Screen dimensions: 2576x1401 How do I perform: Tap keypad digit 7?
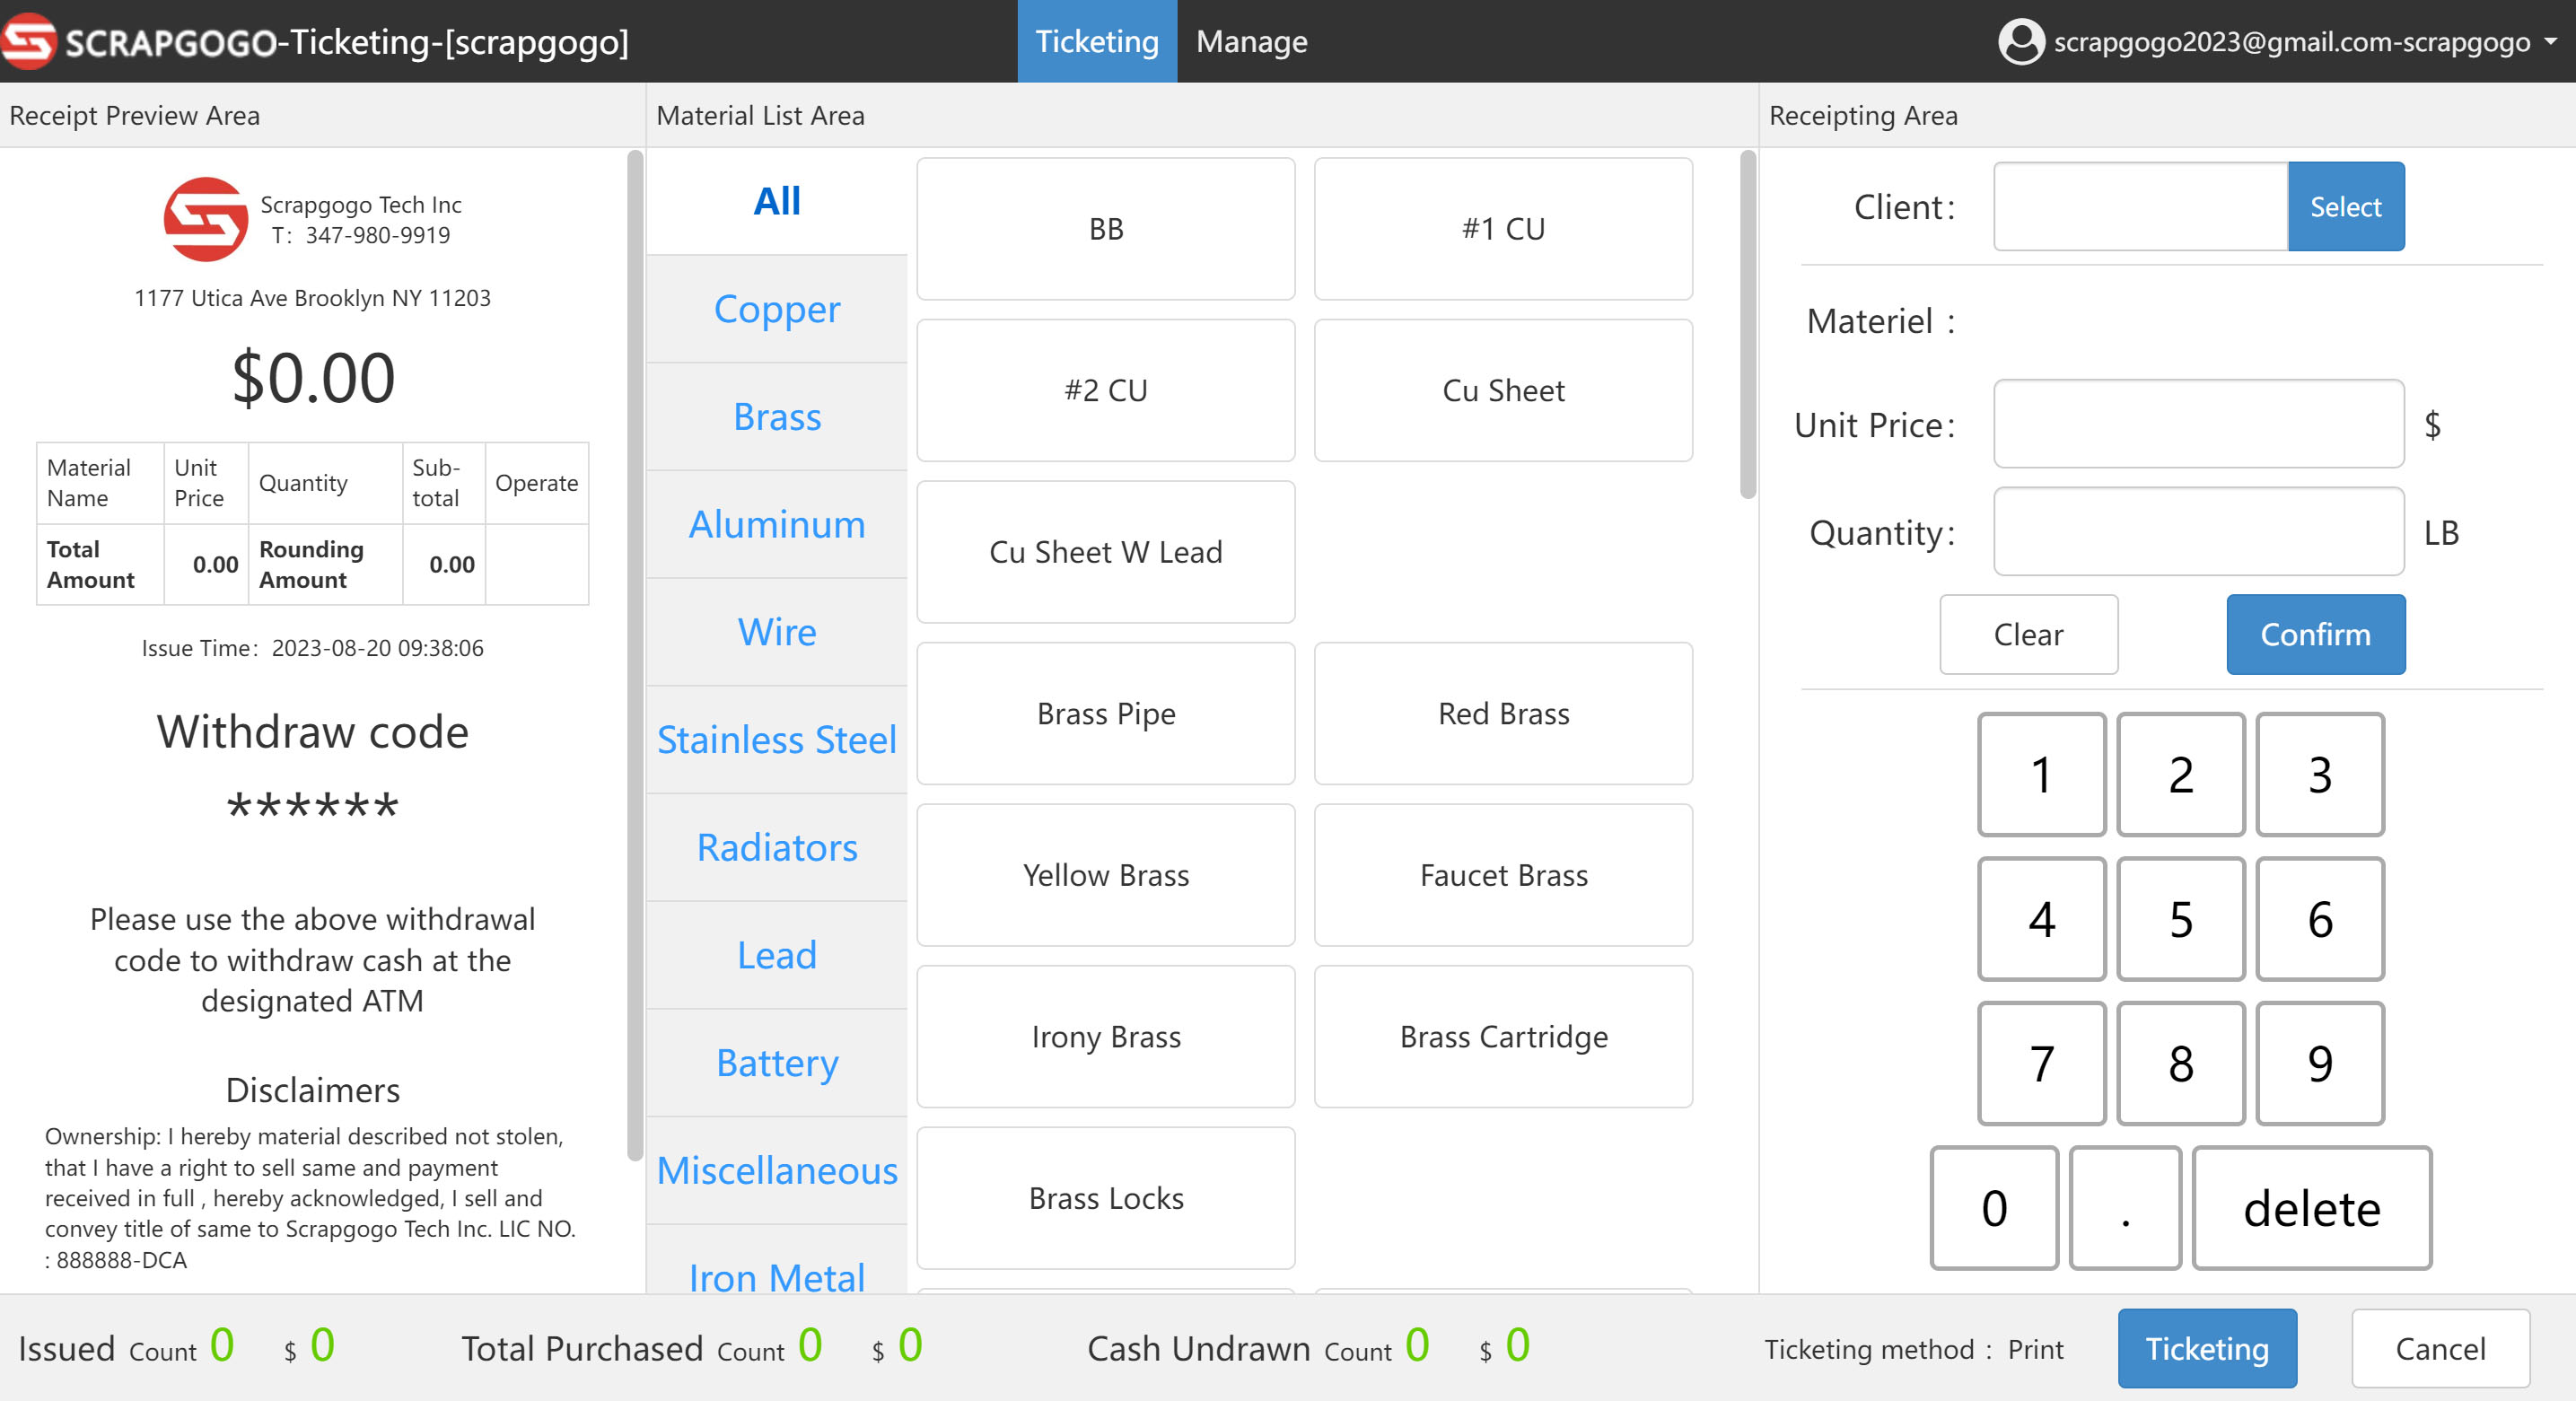(2042, 1064)
